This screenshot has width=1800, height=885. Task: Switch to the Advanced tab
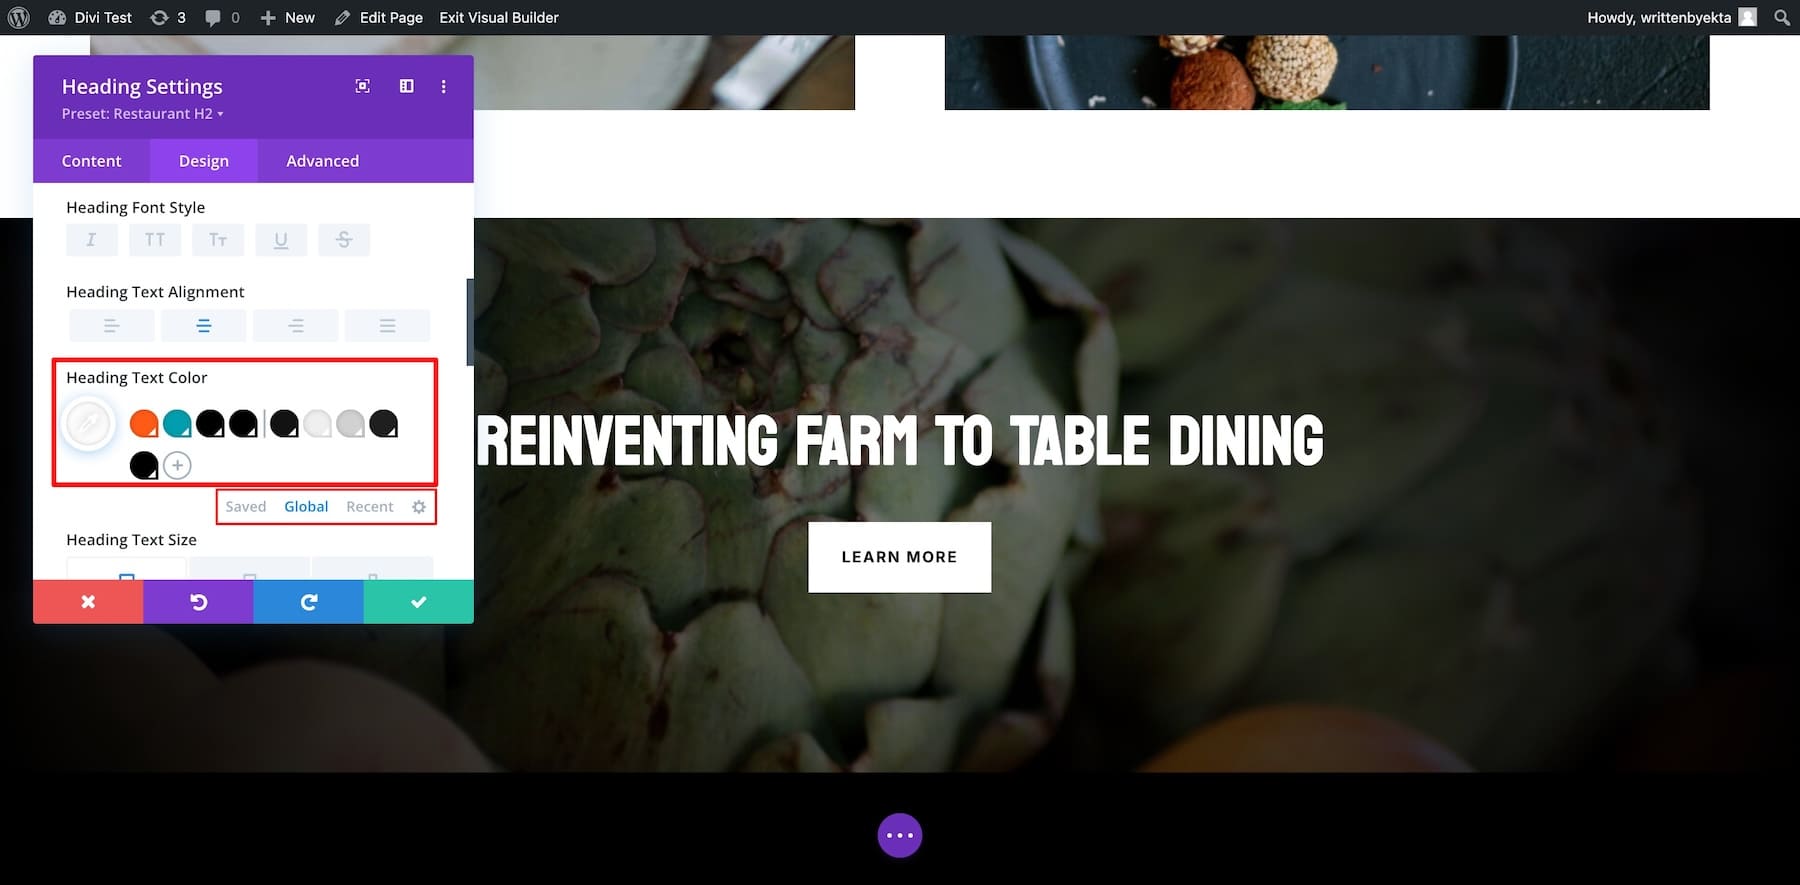point(322,161)
